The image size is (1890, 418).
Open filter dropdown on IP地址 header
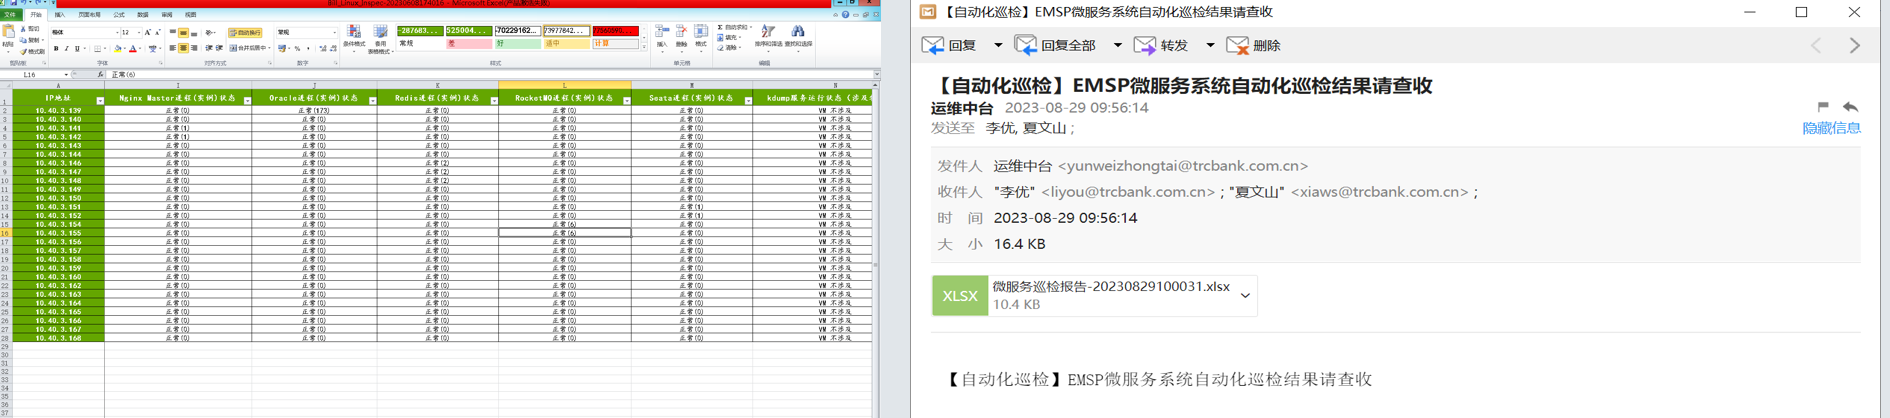[x=100, y=101]
